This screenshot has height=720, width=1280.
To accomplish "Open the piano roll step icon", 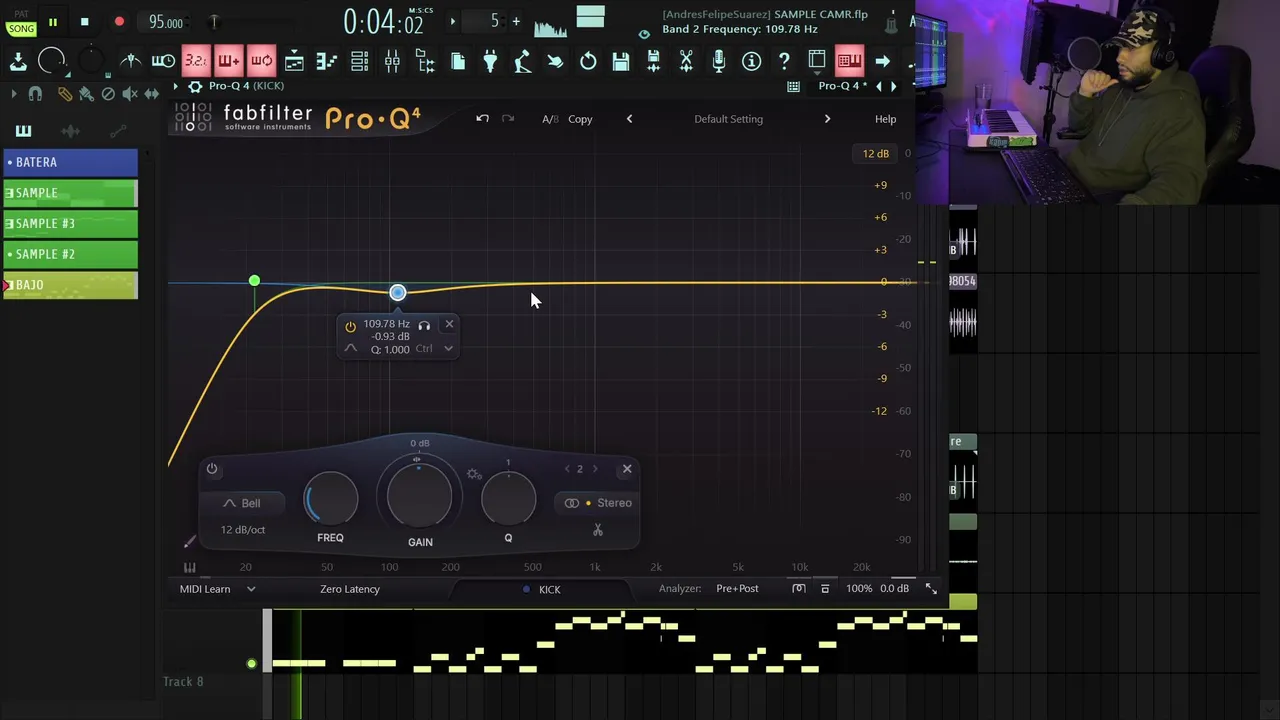I will 327,61.
